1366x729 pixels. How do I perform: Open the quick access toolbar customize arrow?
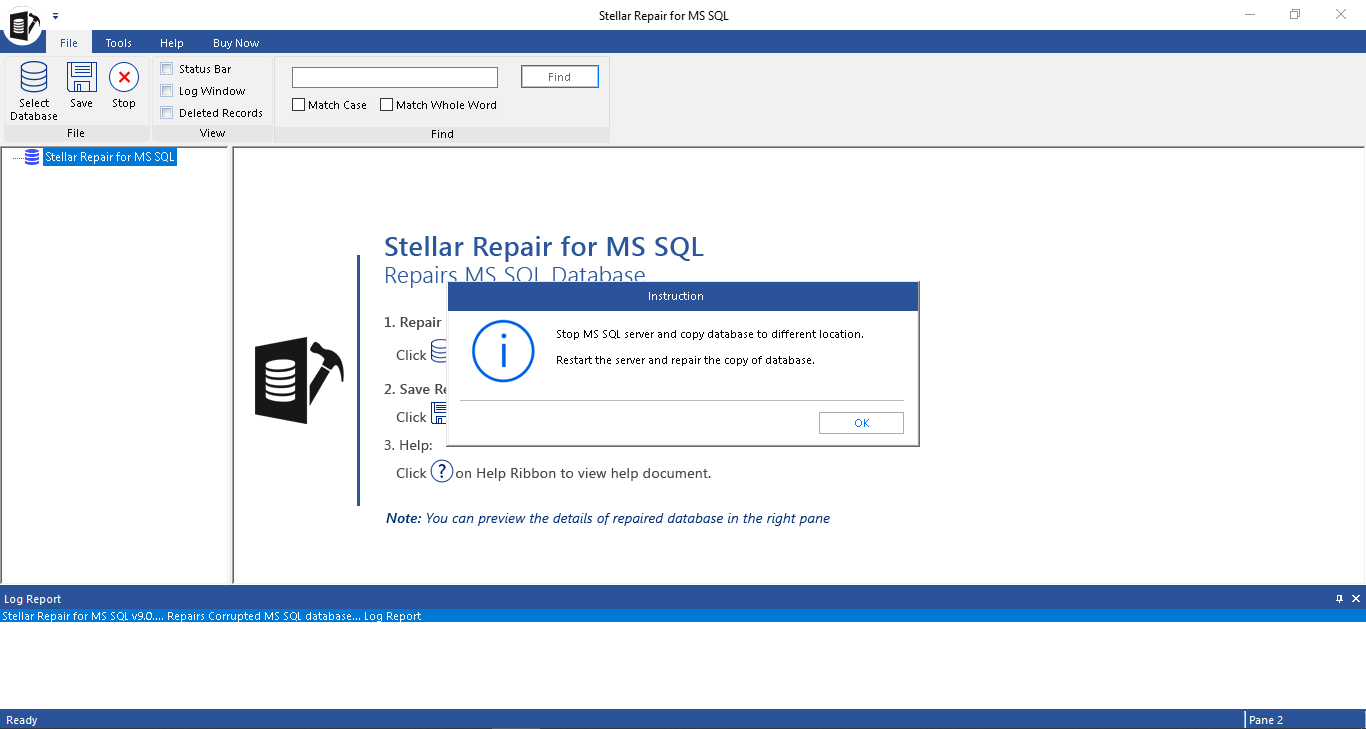[x=56, y=15]
